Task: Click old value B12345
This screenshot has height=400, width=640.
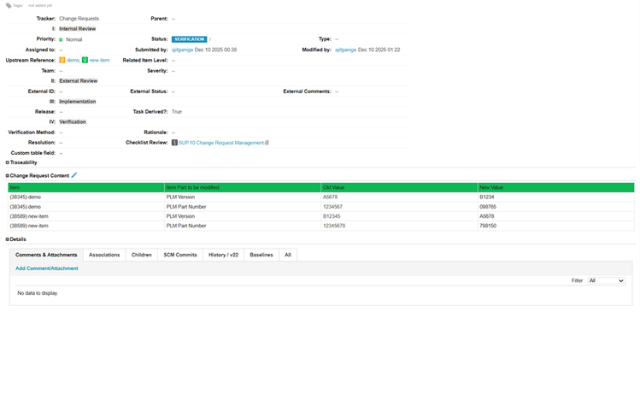Action: click(331, 216)
